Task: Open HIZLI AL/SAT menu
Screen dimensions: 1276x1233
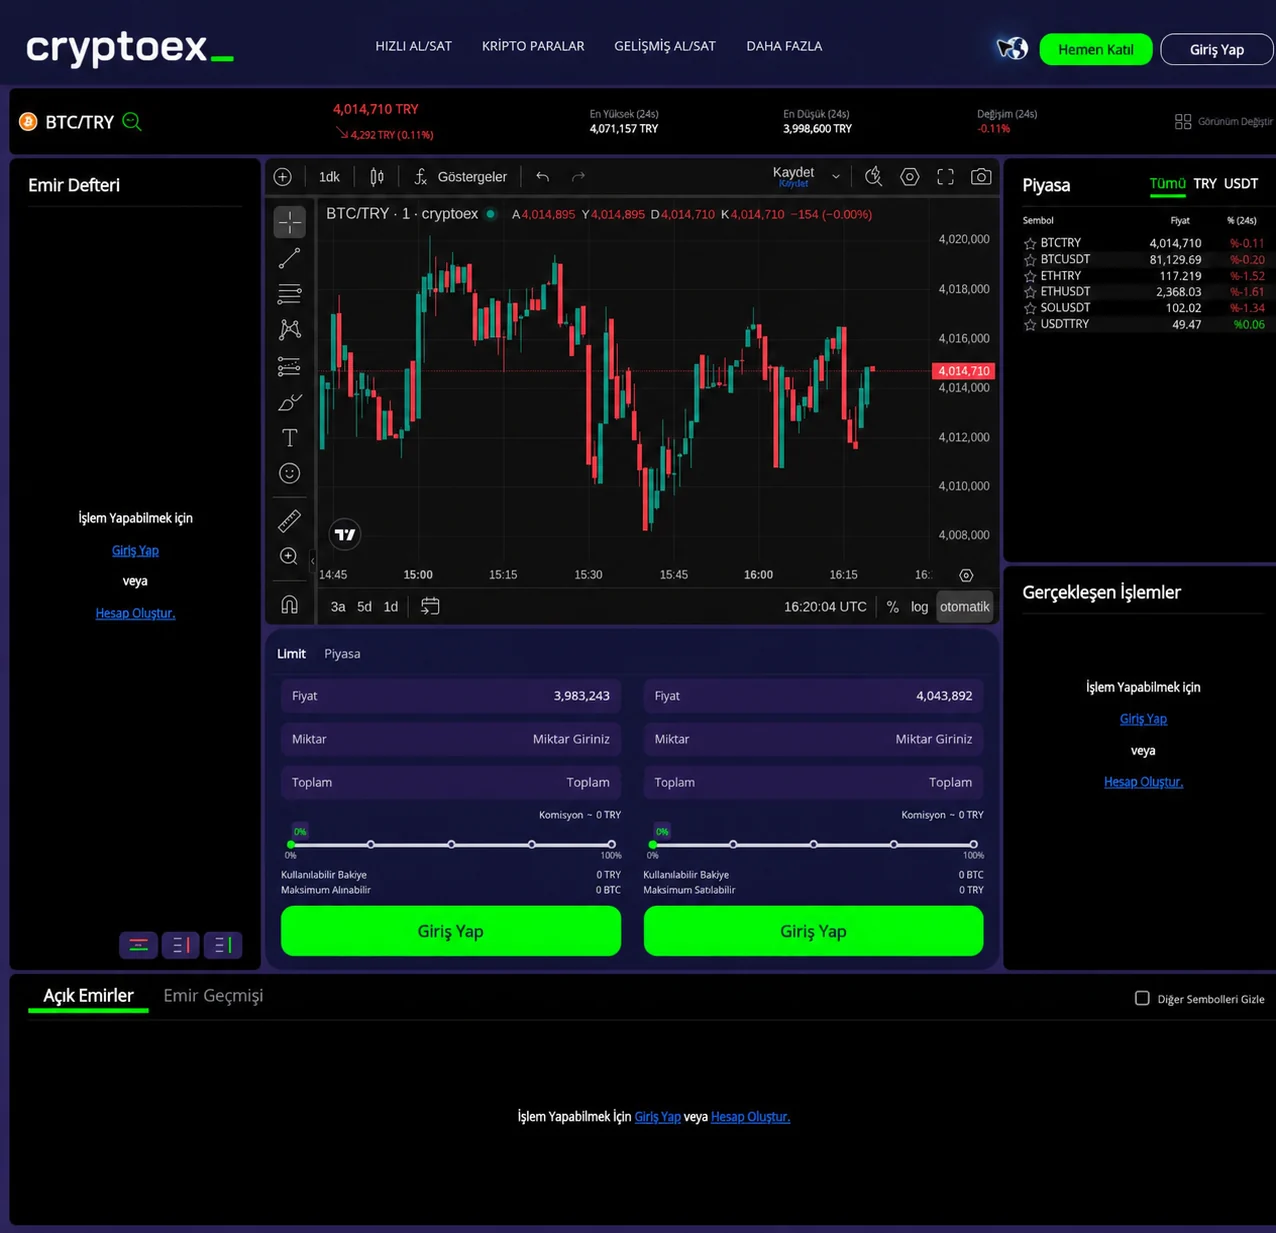Action: (413, 46)
